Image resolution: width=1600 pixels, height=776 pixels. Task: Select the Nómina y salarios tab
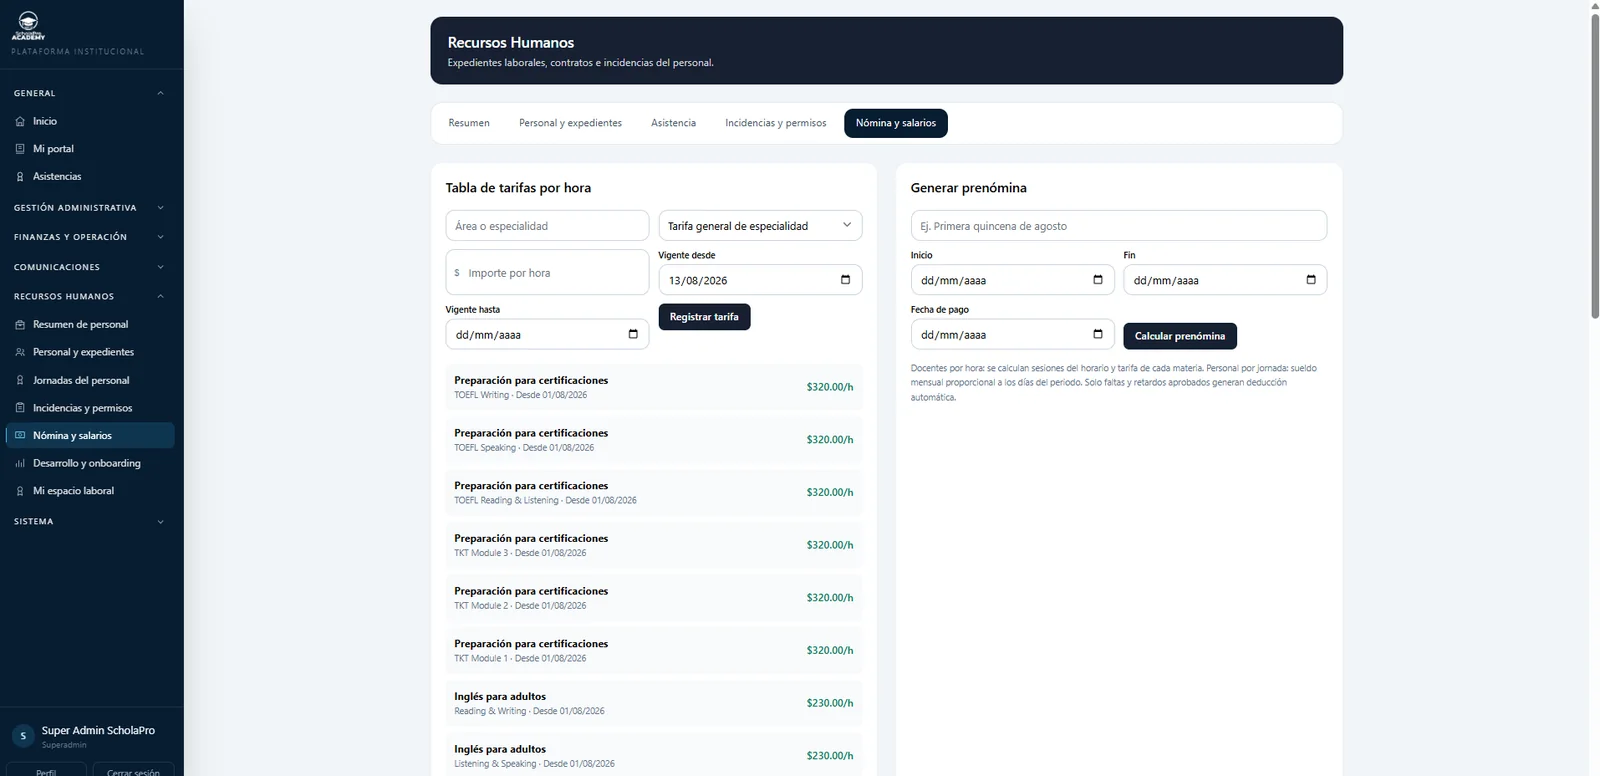click(896, 123)
